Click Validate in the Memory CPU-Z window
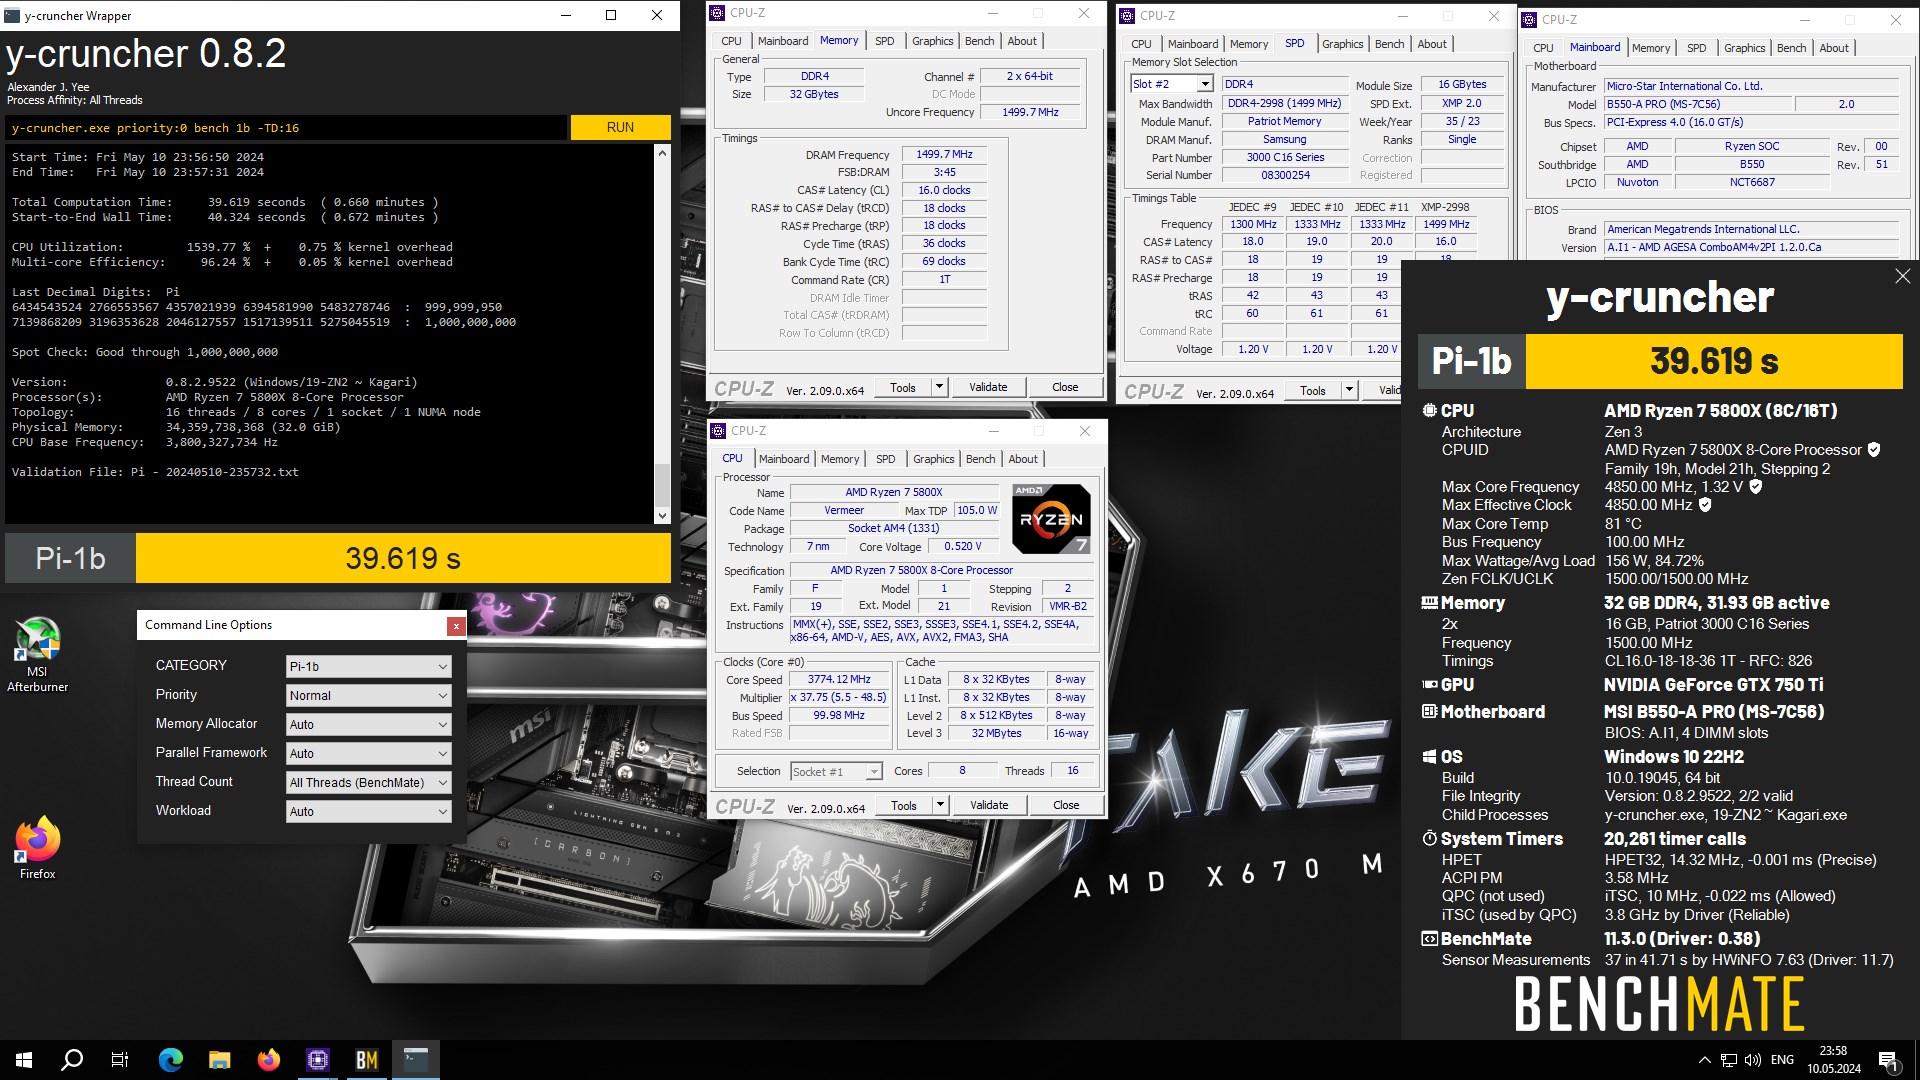The height and width of the screenshot is (1080, 1920). click(988, 387)
